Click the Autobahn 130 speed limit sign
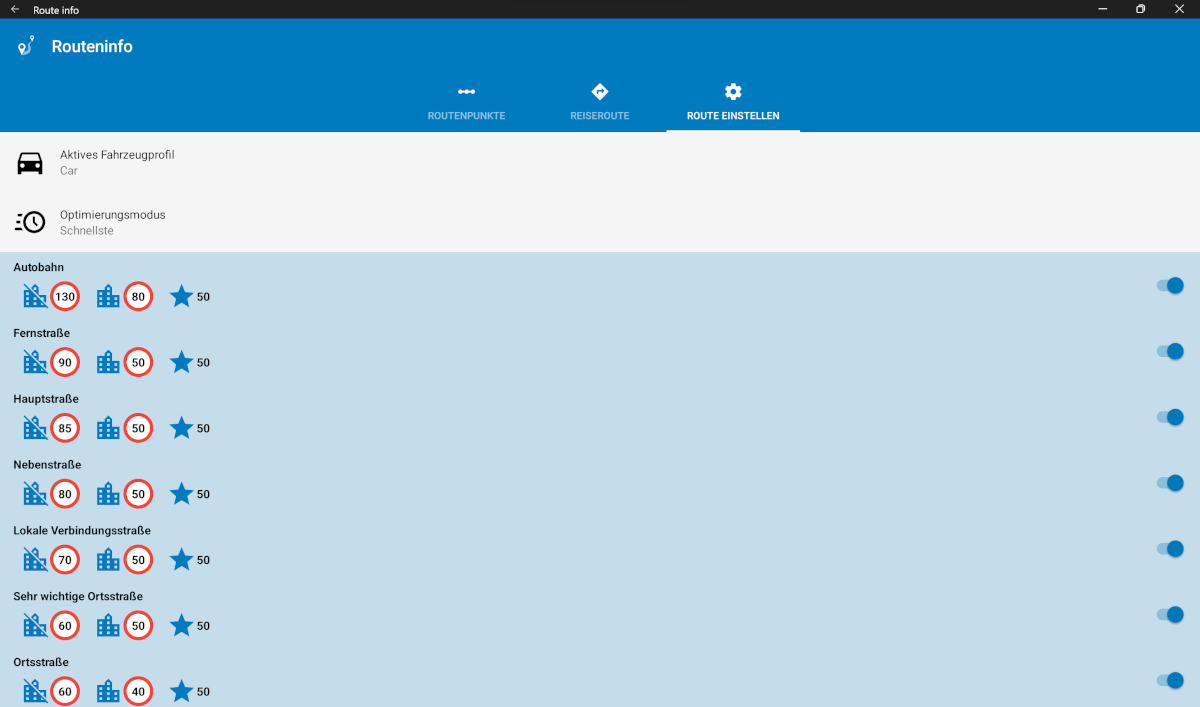Viewport: 1200px width, 707px height. point(65,297)
